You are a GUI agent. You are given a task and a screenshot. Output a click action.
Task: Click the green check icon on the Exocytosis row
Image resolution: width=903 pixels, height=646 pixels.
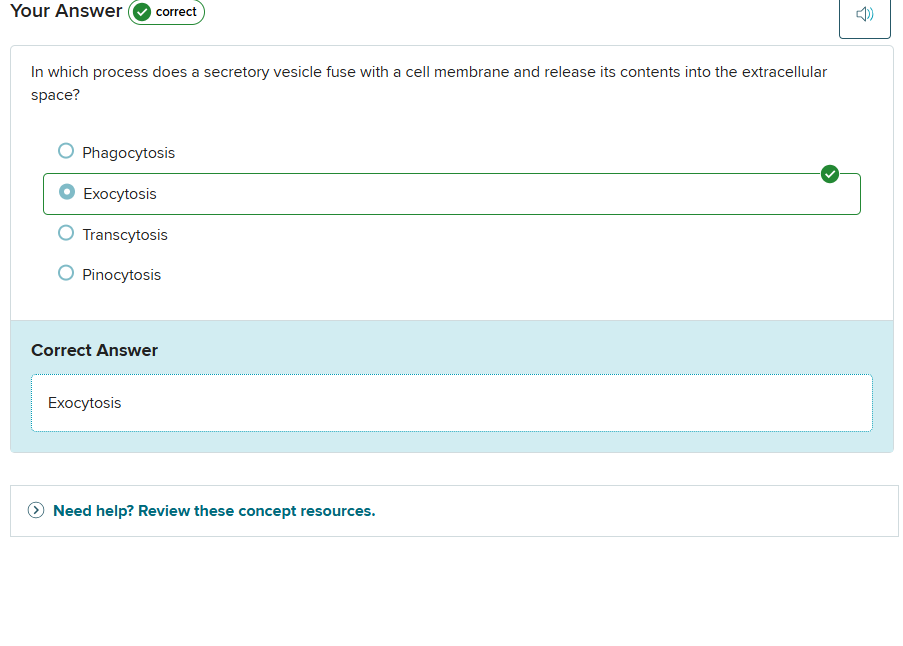click(x=829, y=174)
